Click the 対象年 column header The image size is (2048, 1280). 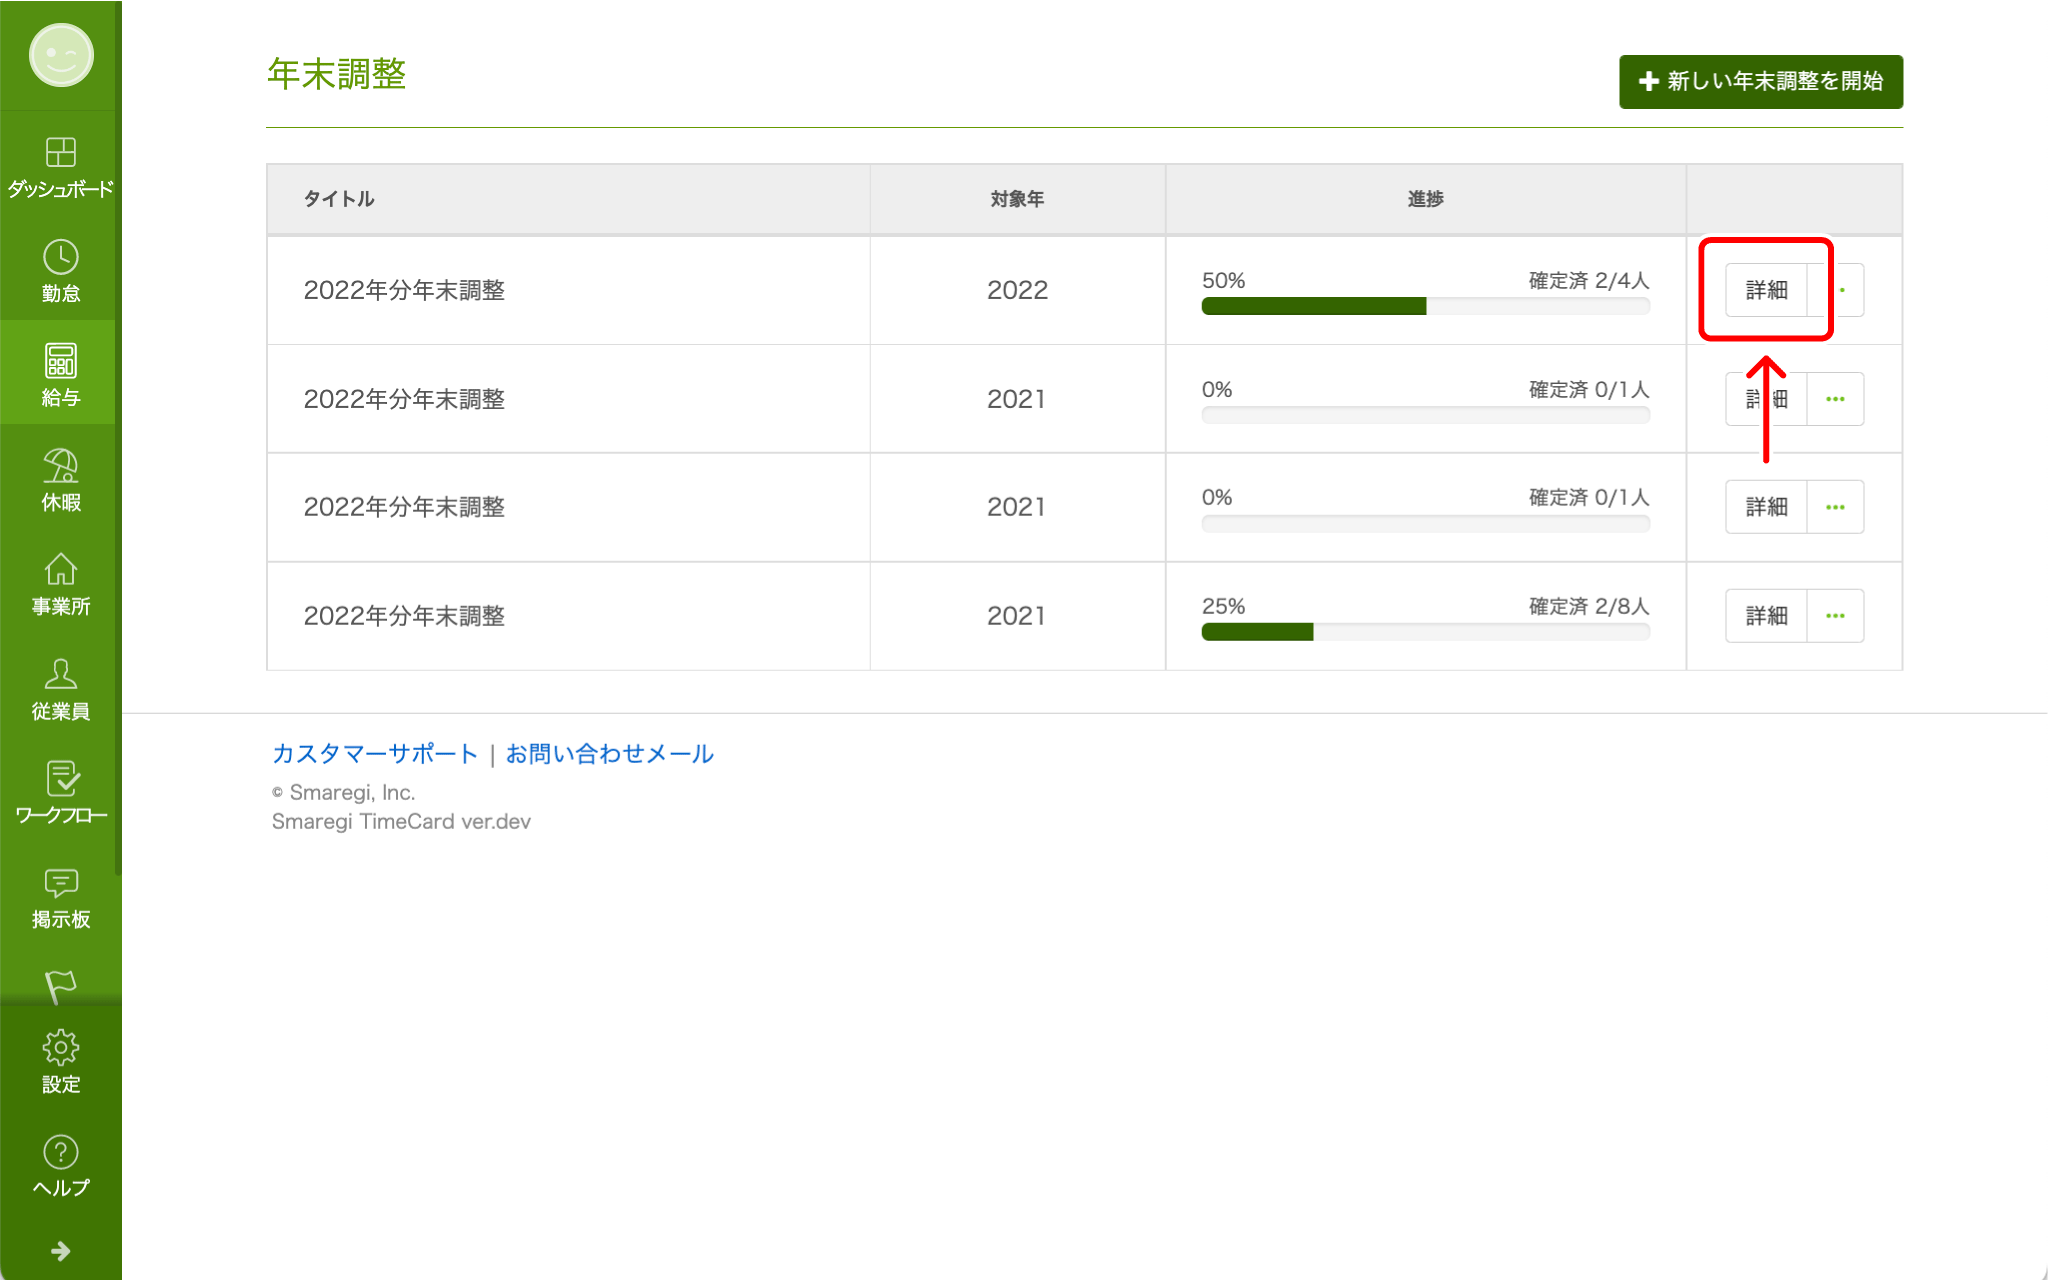coord(1017,199)
